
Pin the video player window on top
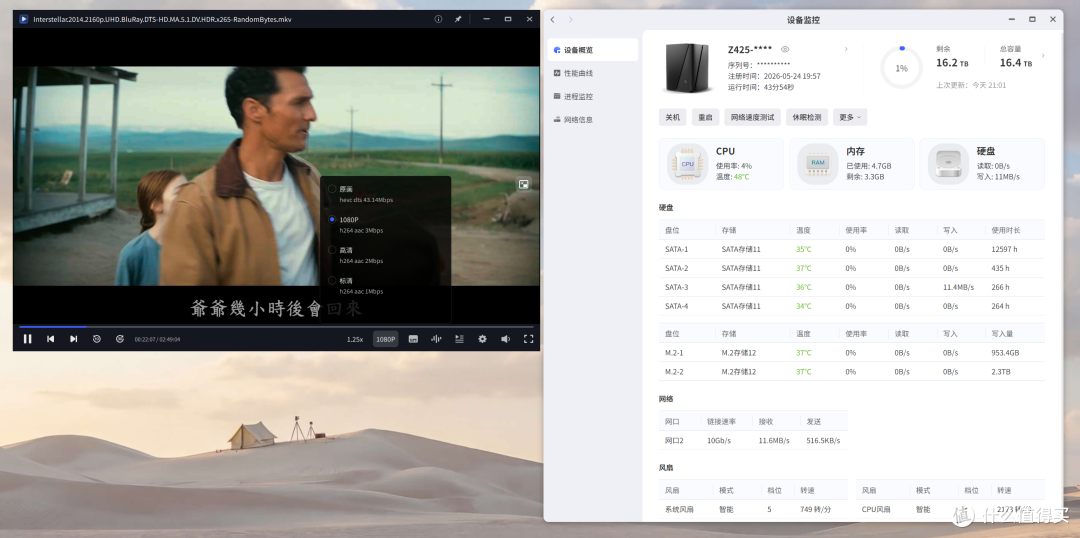pos(458,19)
